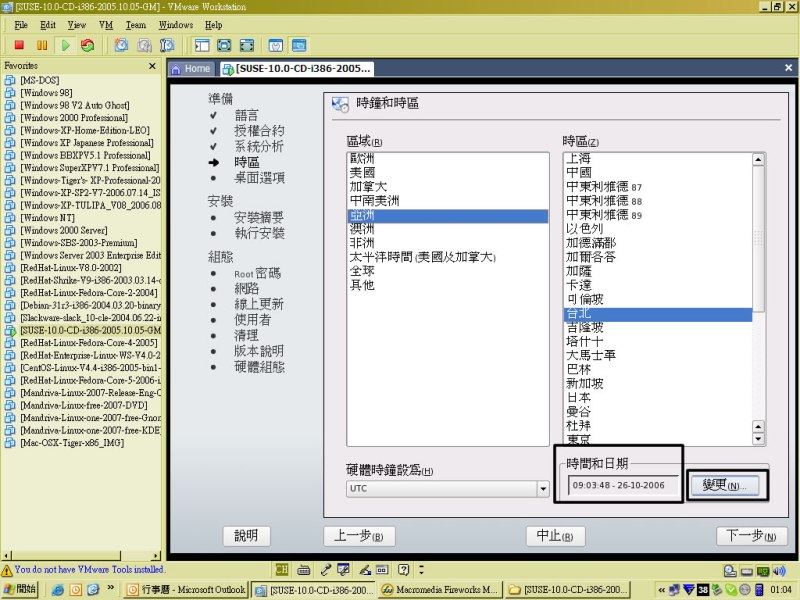The height and width of the screenshot is (600, 800).
Task: Select 新加坡 in the time zone list
Action: point(658,384)
